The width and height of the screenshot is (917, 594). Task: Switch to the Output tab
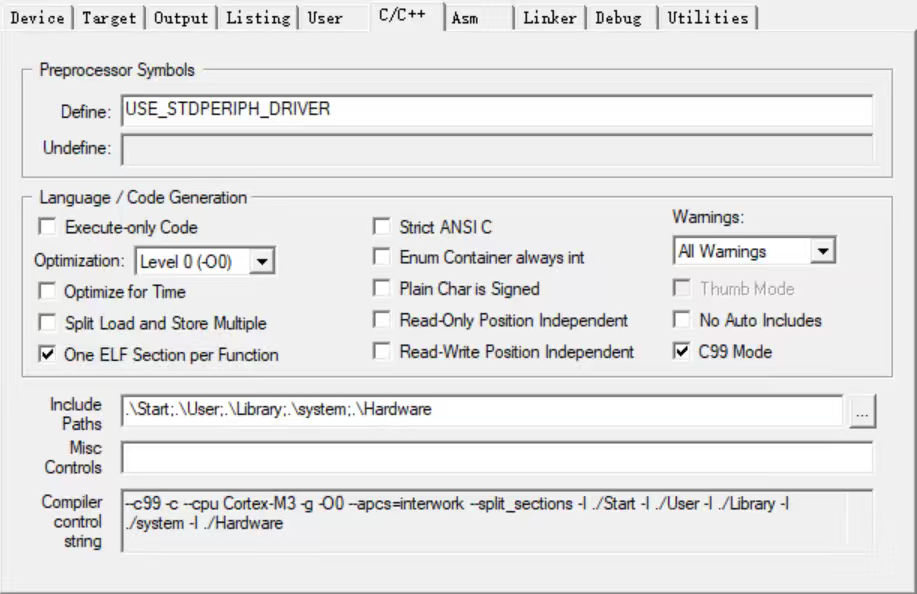click(x=181, y=18)
